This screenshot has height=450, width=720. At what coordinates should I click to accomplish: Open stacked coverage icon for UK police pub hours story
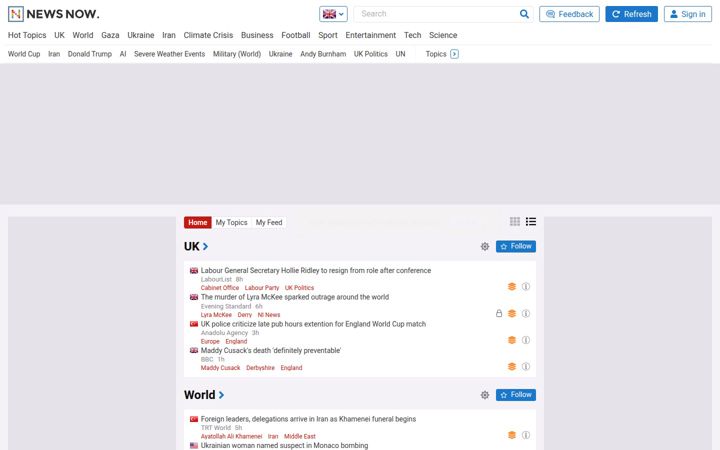tap(512, 340)
